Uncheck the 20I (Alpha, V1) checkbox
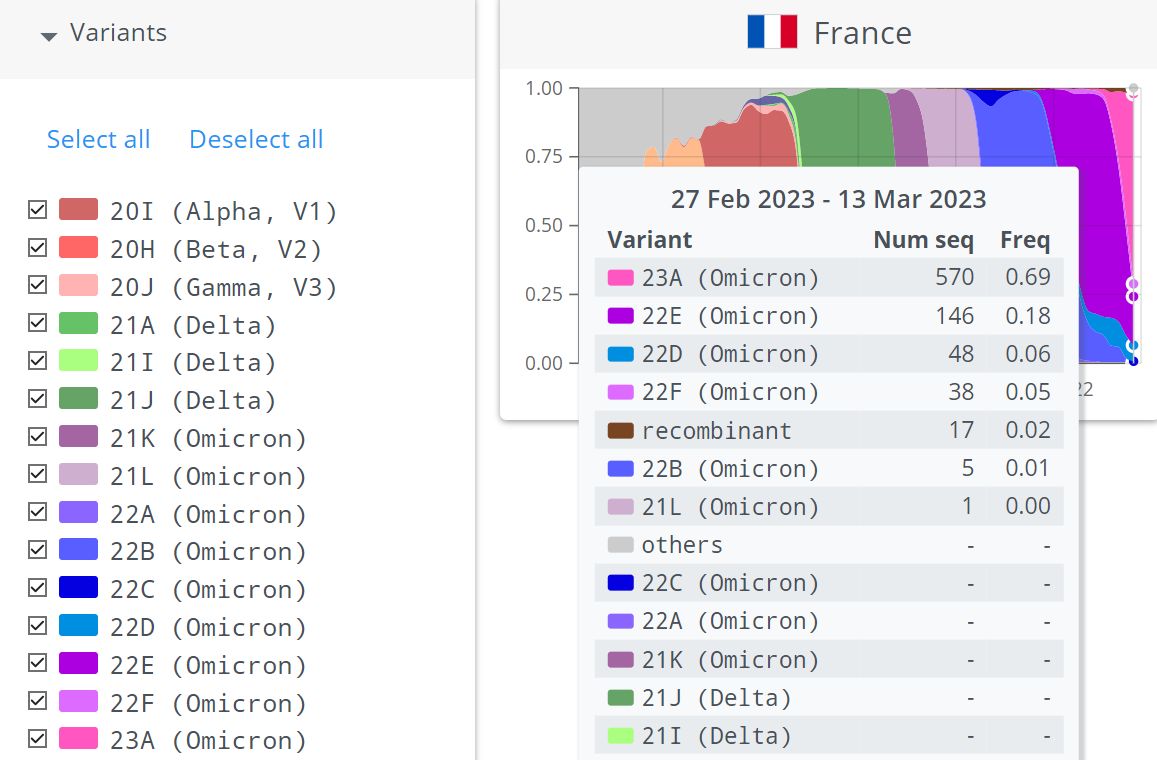Viewport: 1157px width, 760px height. 38,210
